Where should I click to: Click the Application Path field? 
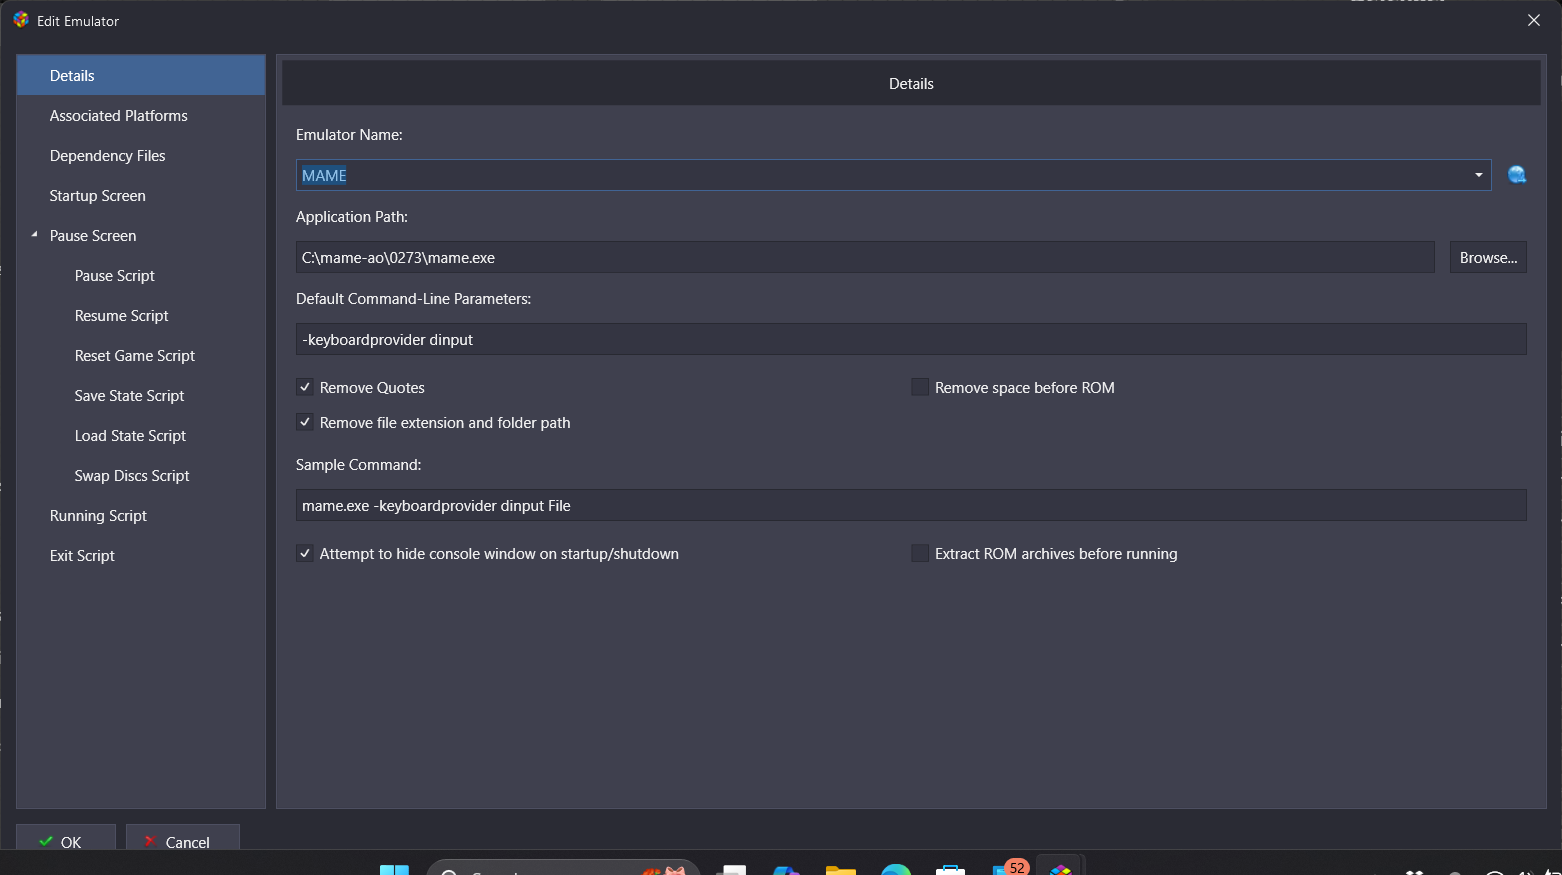coord(865,257)
